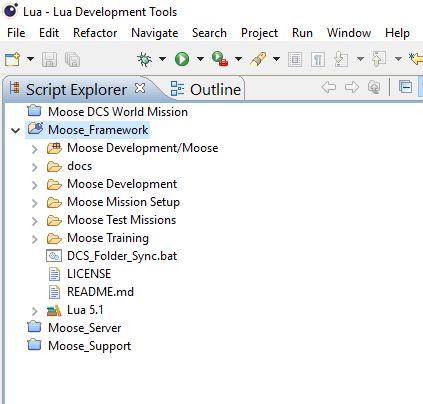Toggle block selection mode icon
Image resolution: width=423 pixels, height=404 pixels.
(295, 60)
